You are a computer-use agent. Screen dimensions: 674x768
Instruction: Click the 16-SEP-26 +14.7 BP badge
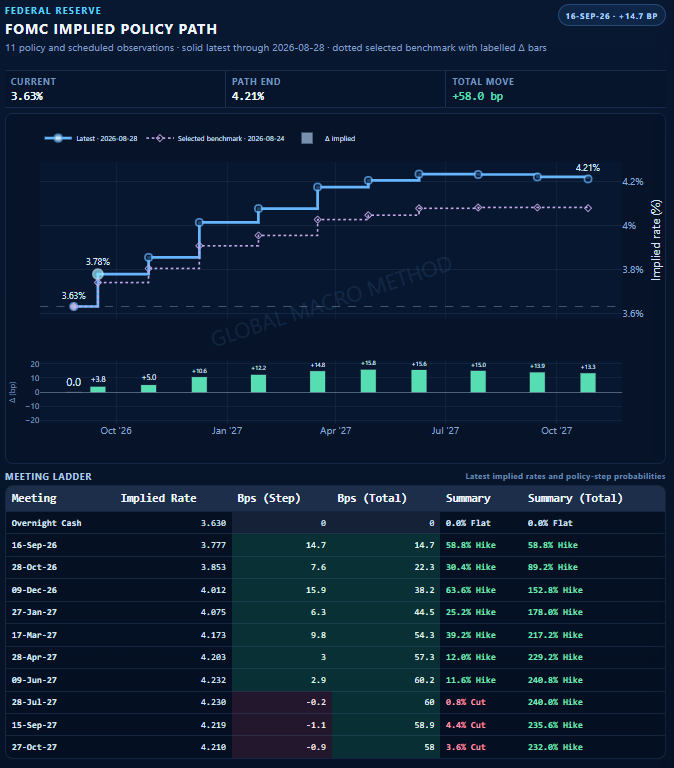pos(612,16)
